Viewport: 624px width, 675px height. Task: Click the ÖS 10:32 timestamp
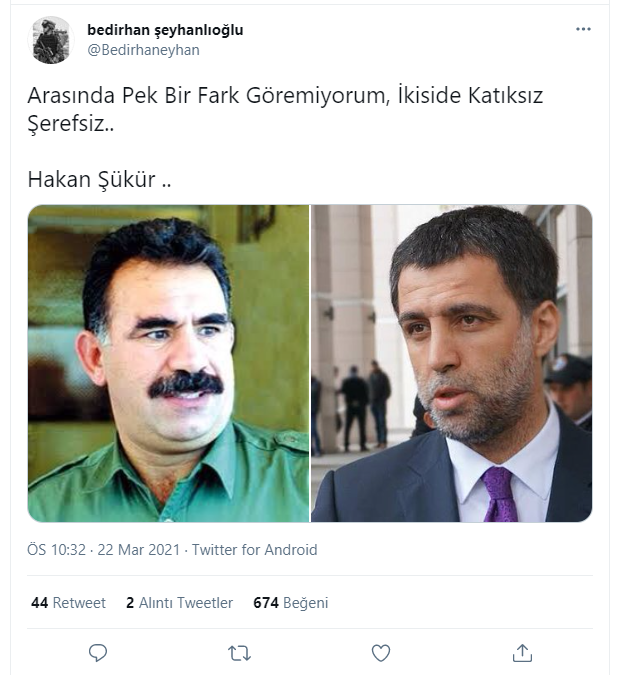click(56, 550)
